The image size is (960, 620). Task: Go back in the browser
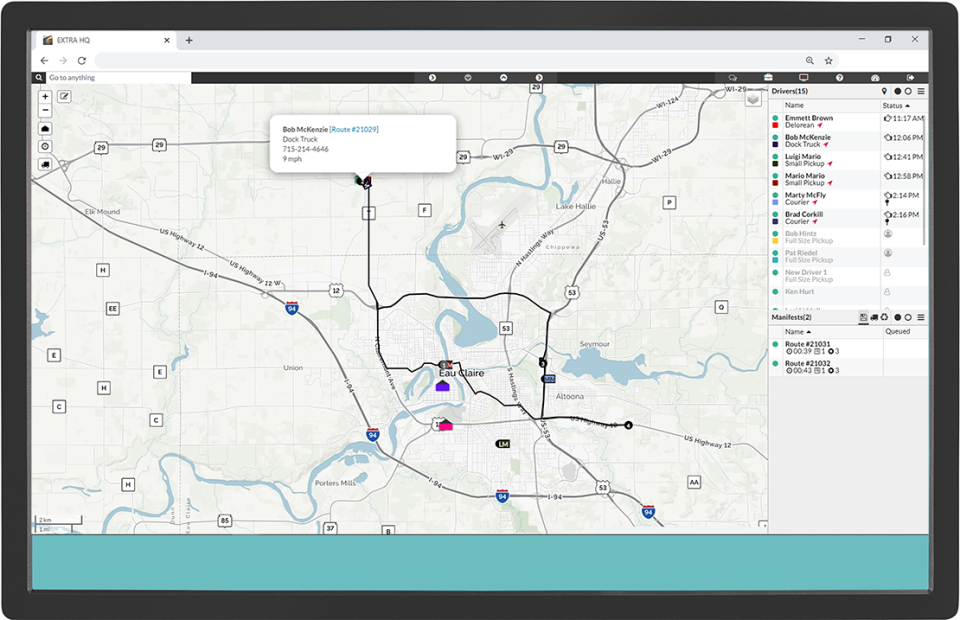coord(44,61)
